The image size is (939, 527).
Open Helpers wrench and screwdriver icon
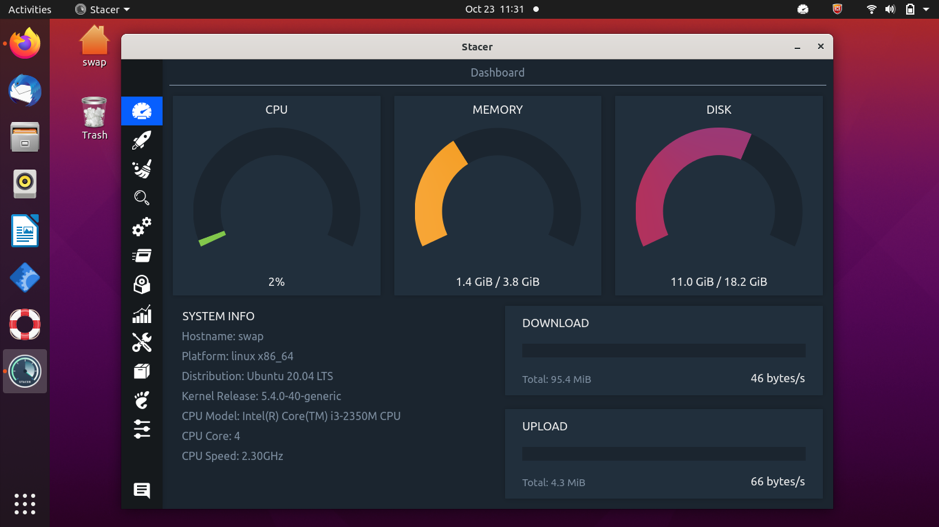pyautogui.click(x=142, y=342)
